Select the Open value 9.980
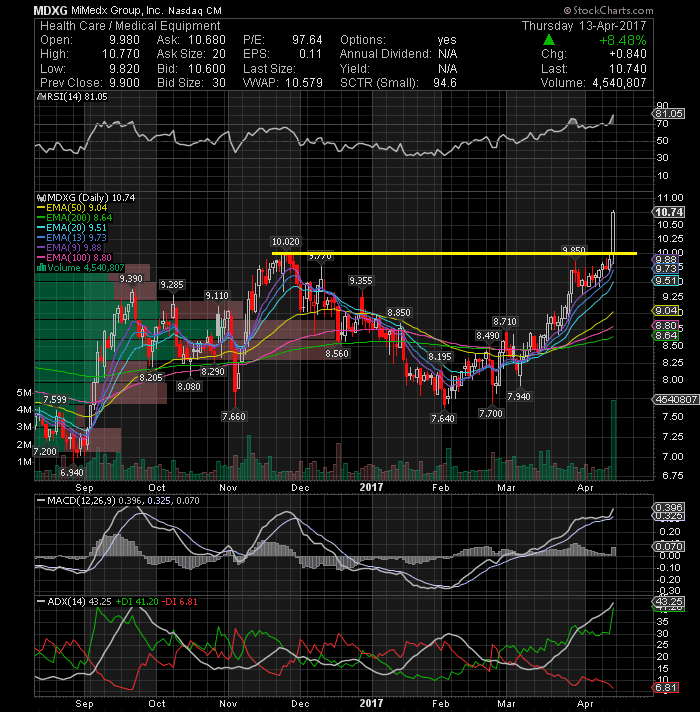 (124, 40)
